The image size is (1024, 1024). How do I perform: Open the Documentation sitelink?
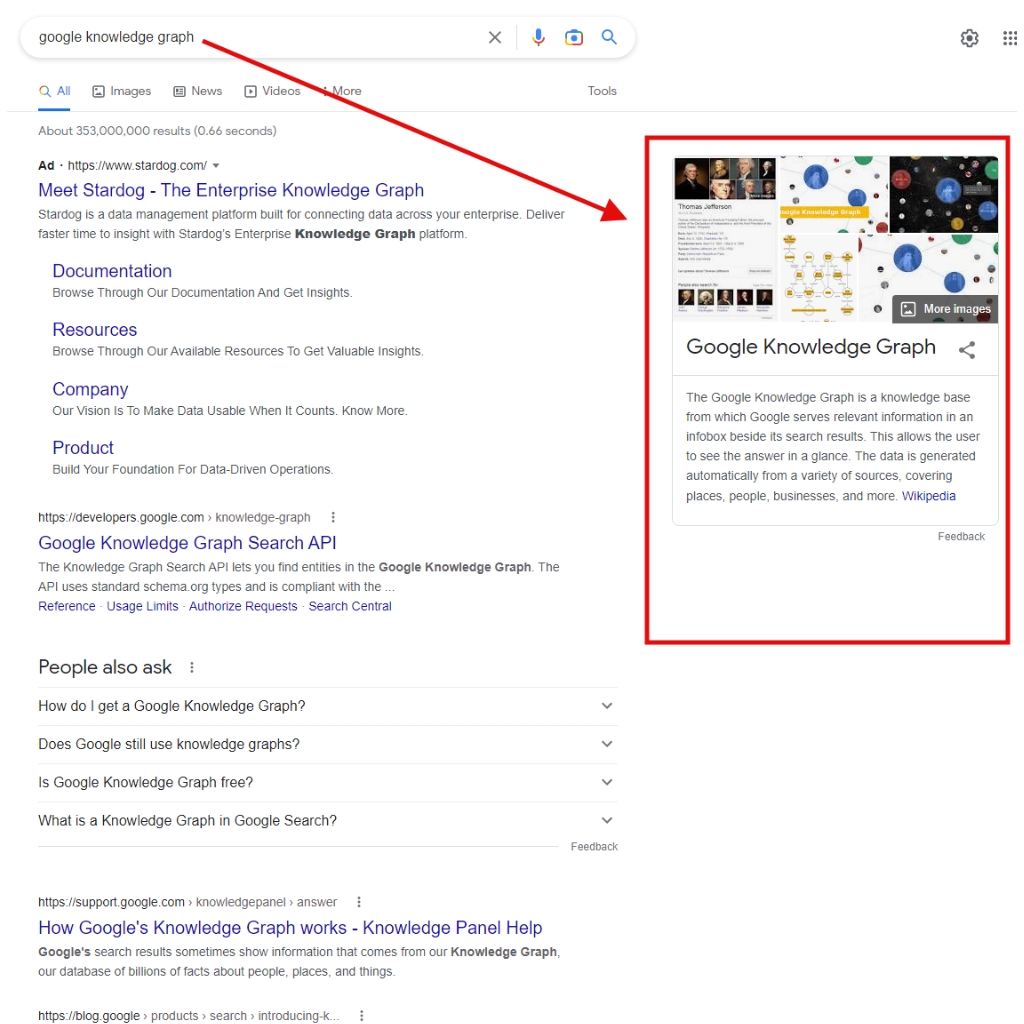112,271
